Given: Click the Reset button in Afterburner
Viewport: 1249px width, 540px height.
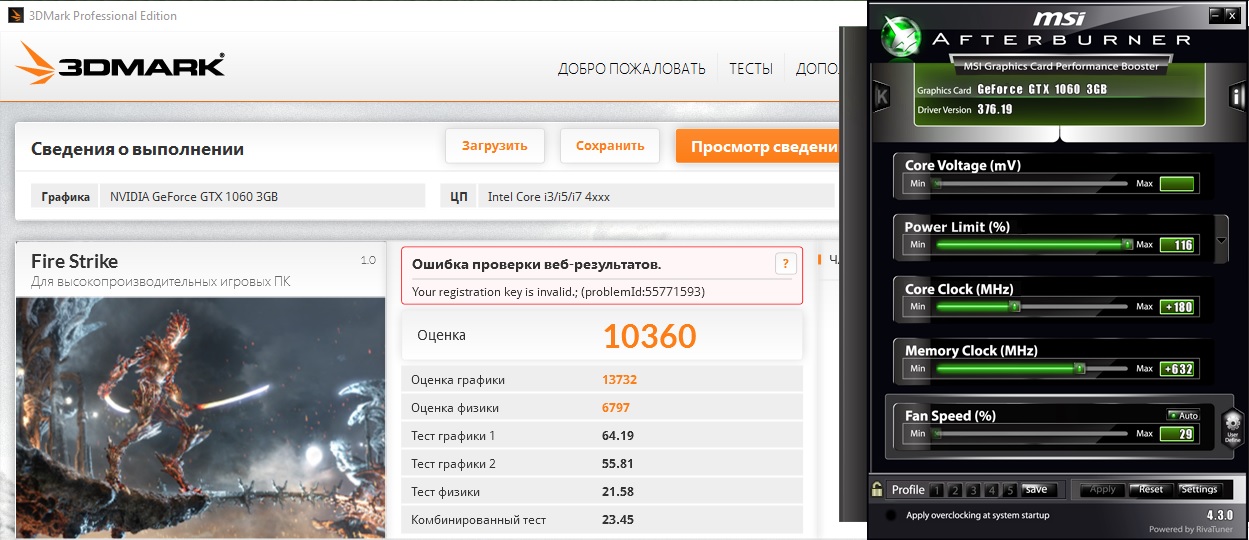Looking at the screenshot, I should 1151,489.
